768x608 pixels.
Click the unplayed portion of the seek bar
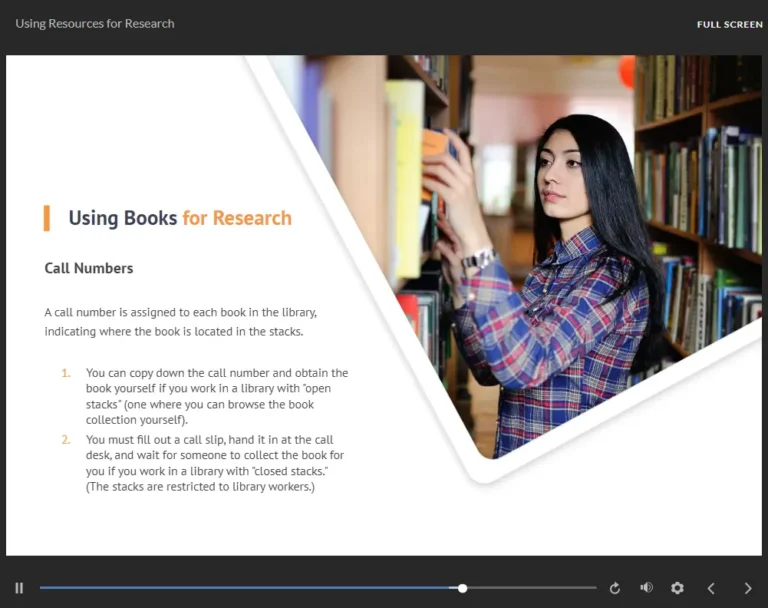pos(531,587)
